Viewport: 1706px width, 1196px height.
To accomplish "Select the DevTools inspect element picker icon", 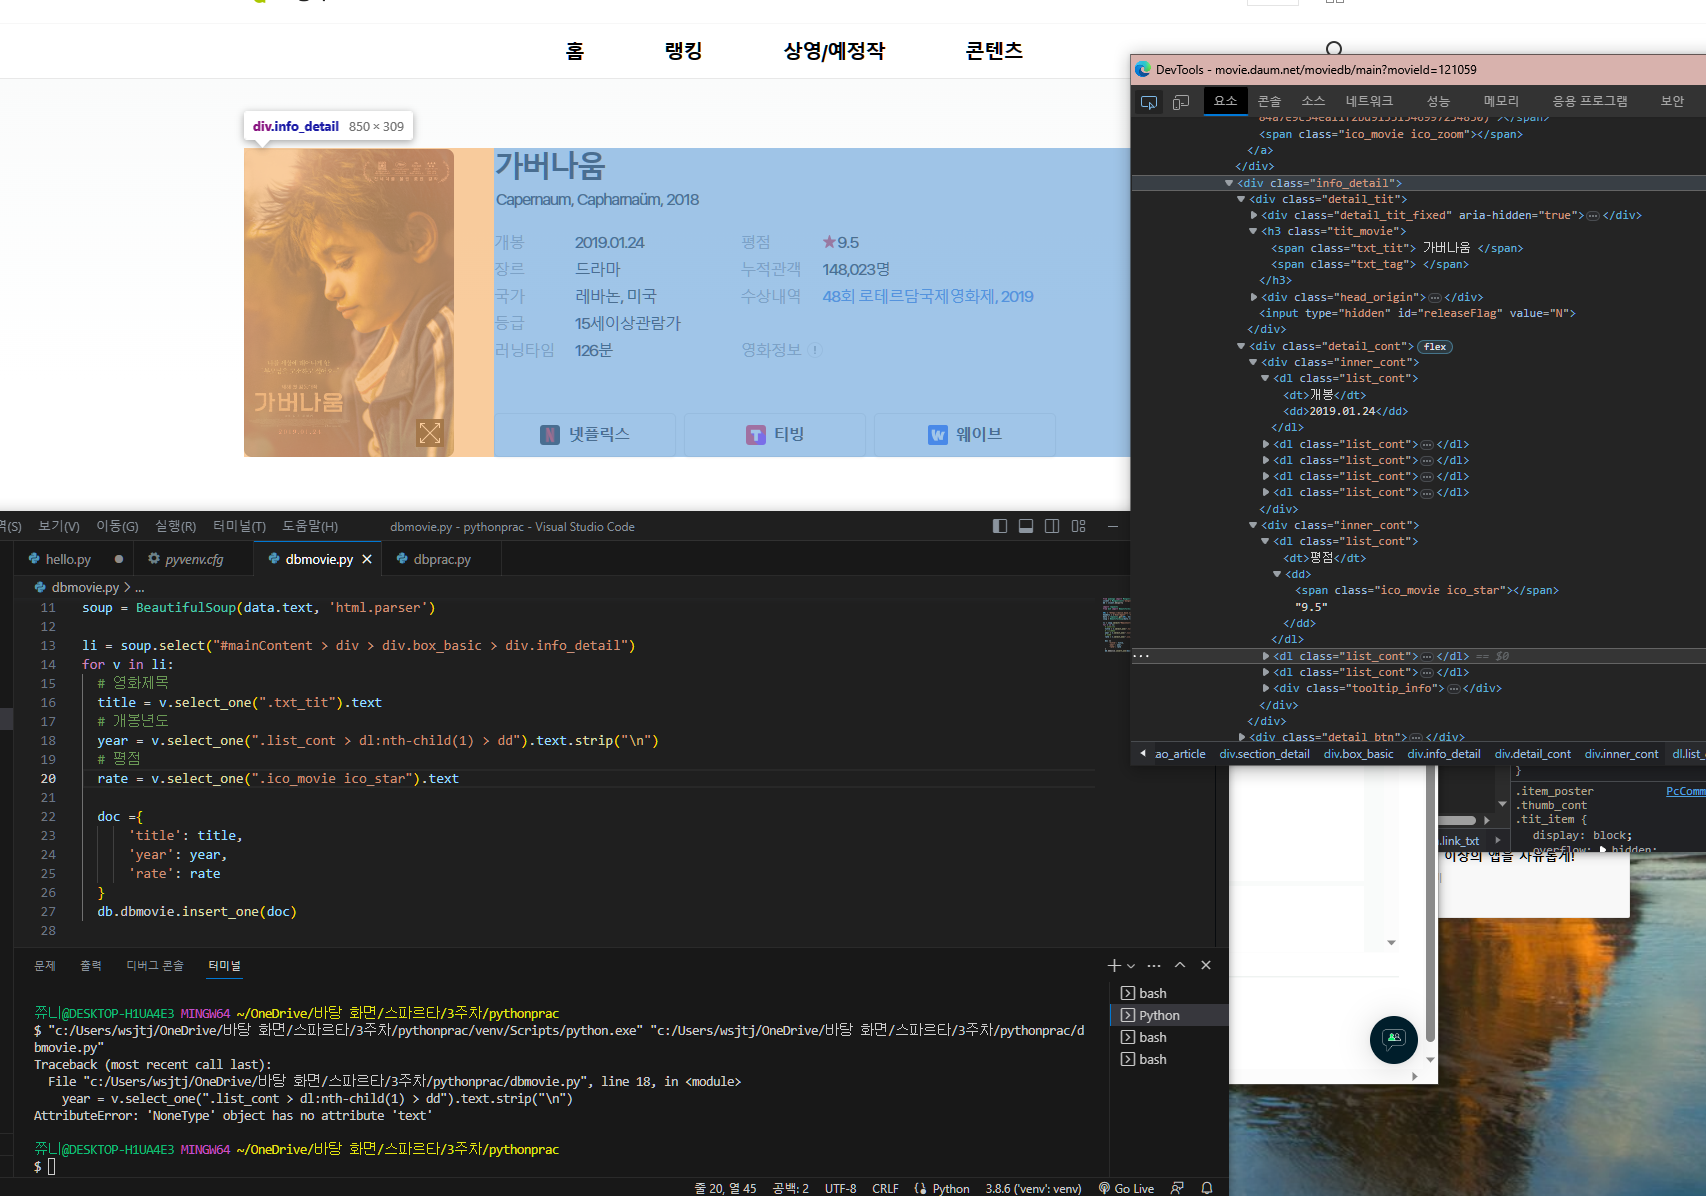I will coord(1149,101).
